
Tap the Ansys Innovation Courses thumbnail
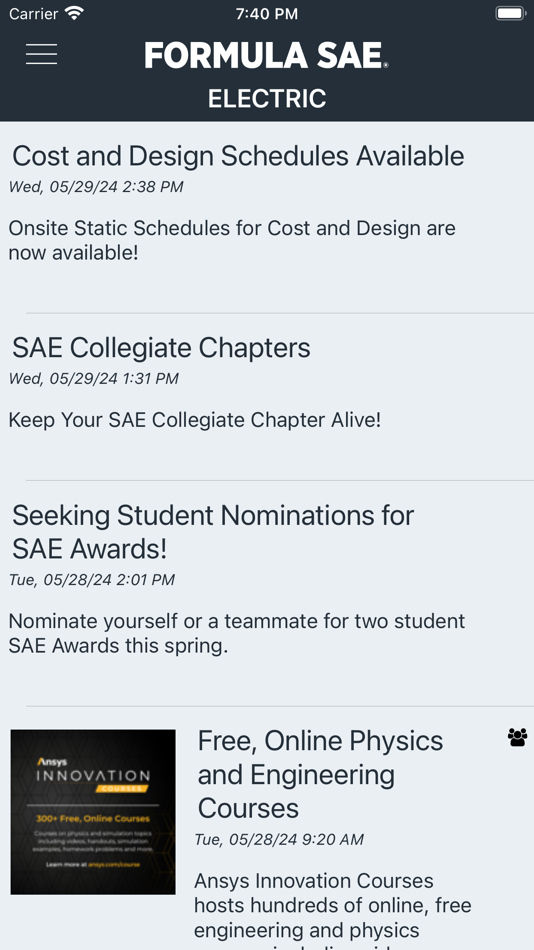[x=93, y=812]
